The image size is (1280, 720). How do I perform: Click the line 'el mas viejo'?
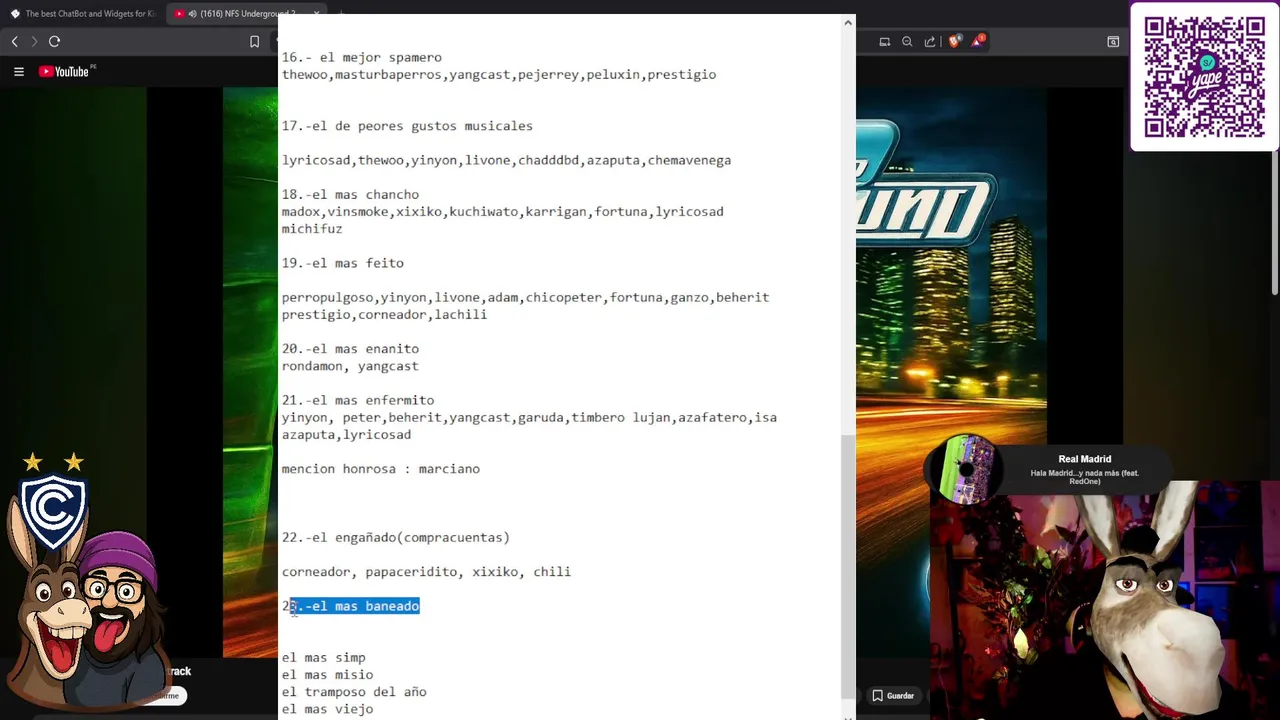click(327, 709)
